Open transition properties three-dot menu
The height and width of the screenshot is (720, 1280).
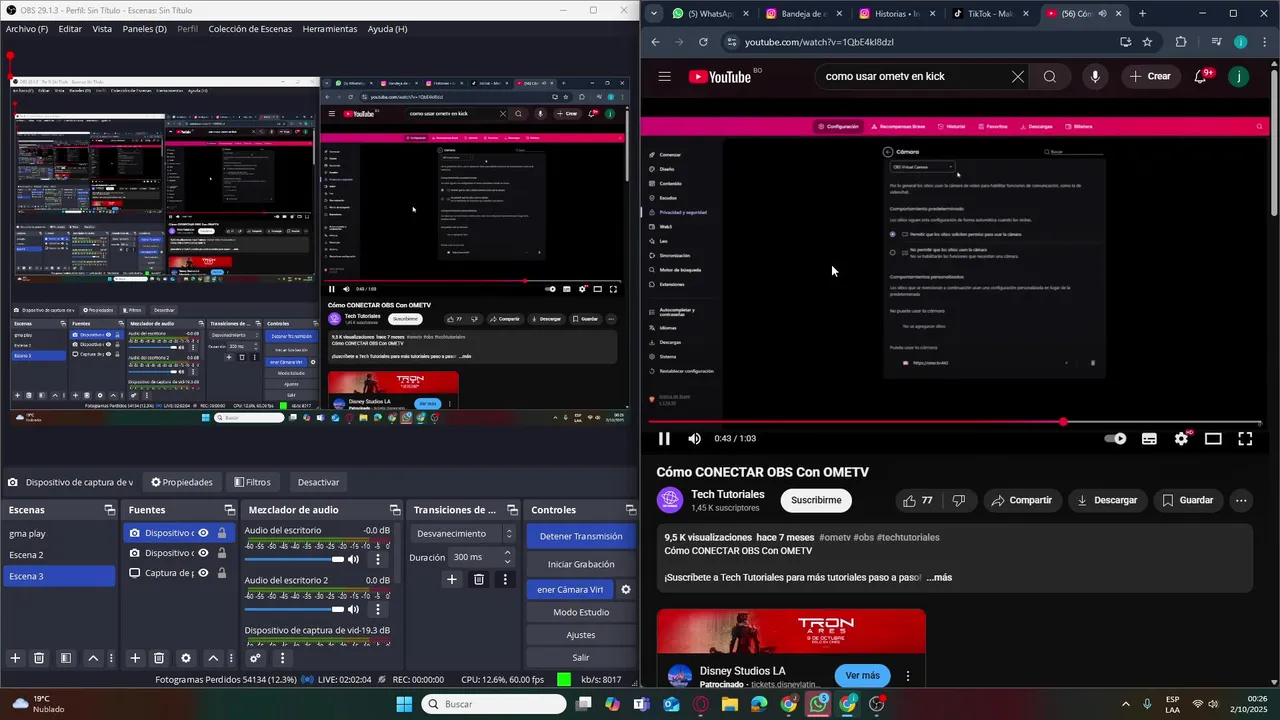pyautogui.click(x=504, y=579)
